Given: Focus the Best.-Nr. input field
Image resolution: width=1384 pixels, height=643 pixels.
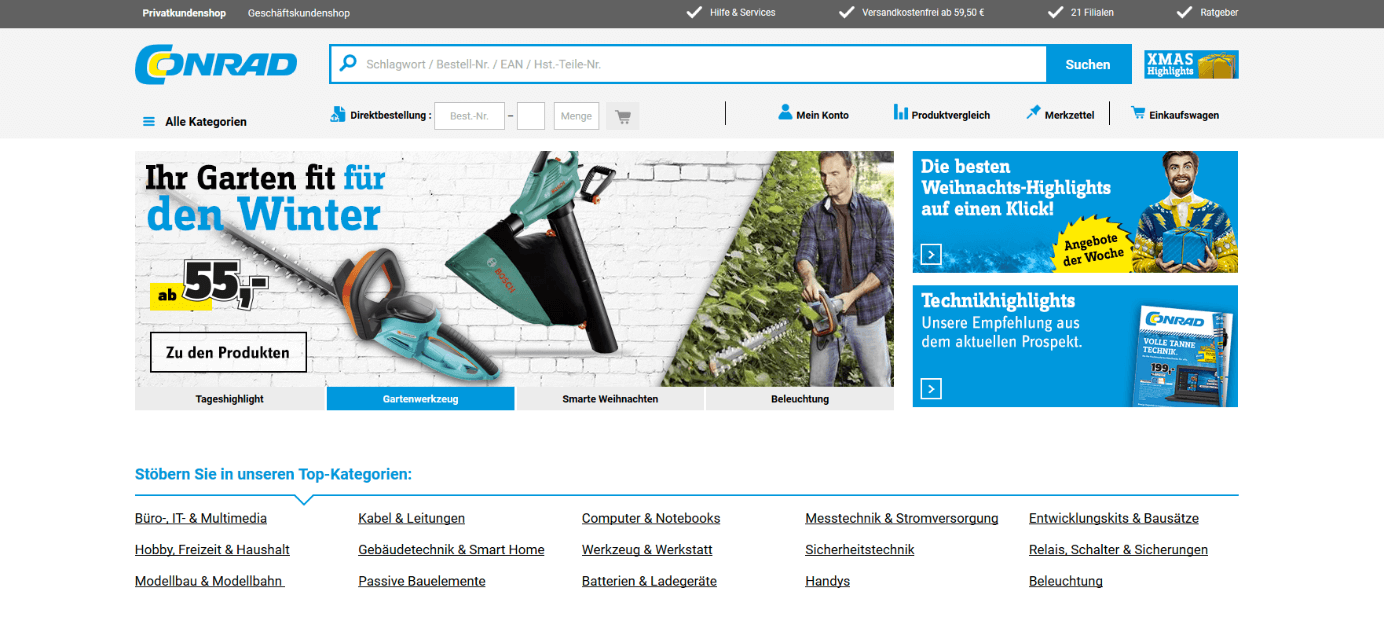Looking at the screenshot, I should (469, 116).
